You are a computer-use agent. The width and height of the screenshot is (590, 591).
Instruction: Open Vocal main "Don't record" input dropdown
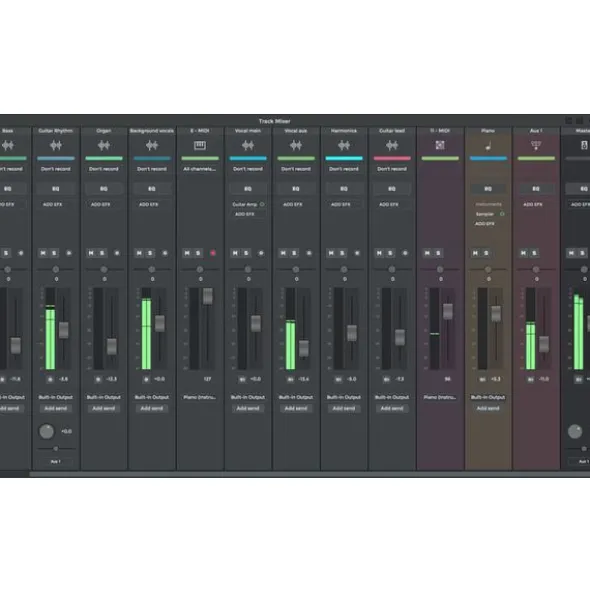(248, 169)
